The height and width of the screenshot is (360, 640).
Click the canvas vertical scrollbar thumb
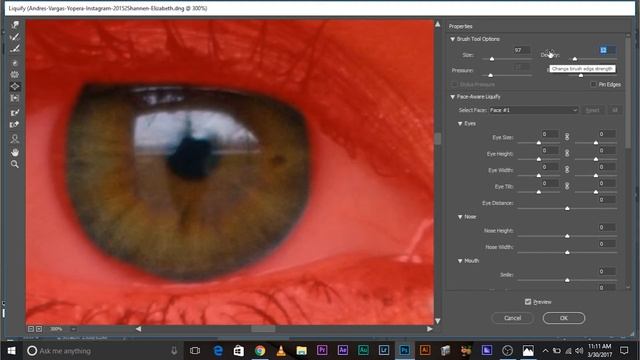[x=438, y=139]
